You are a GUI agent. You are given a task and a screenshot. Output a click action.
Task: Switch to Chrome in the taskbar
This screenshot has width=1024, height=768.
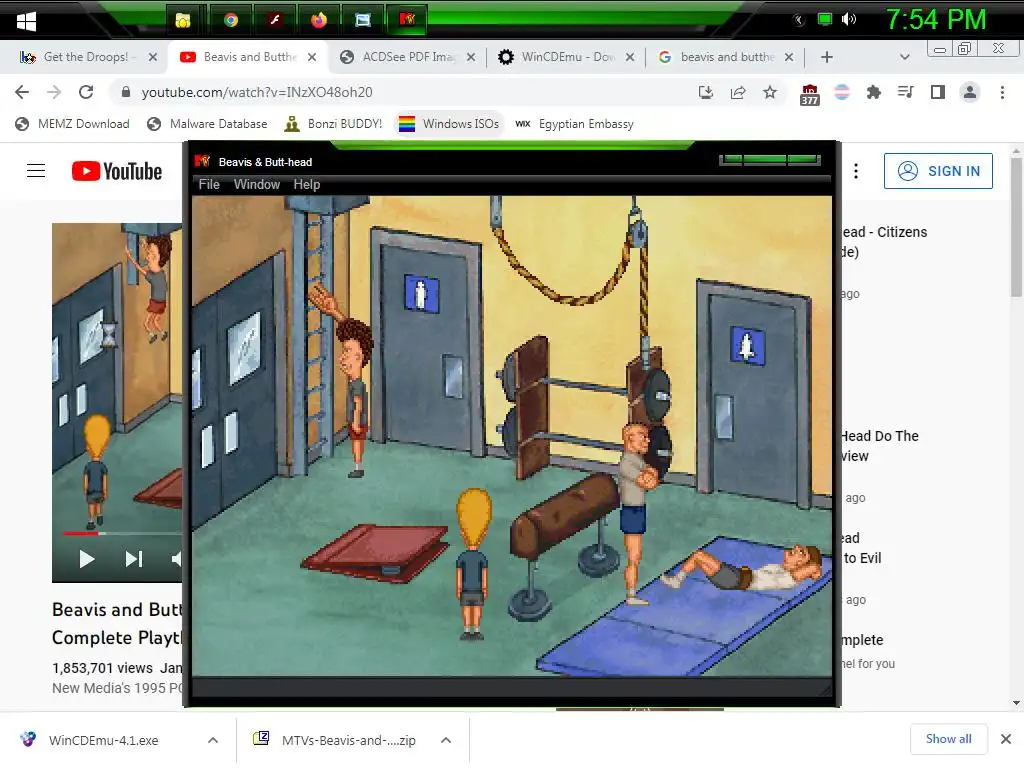click(231, 20)
